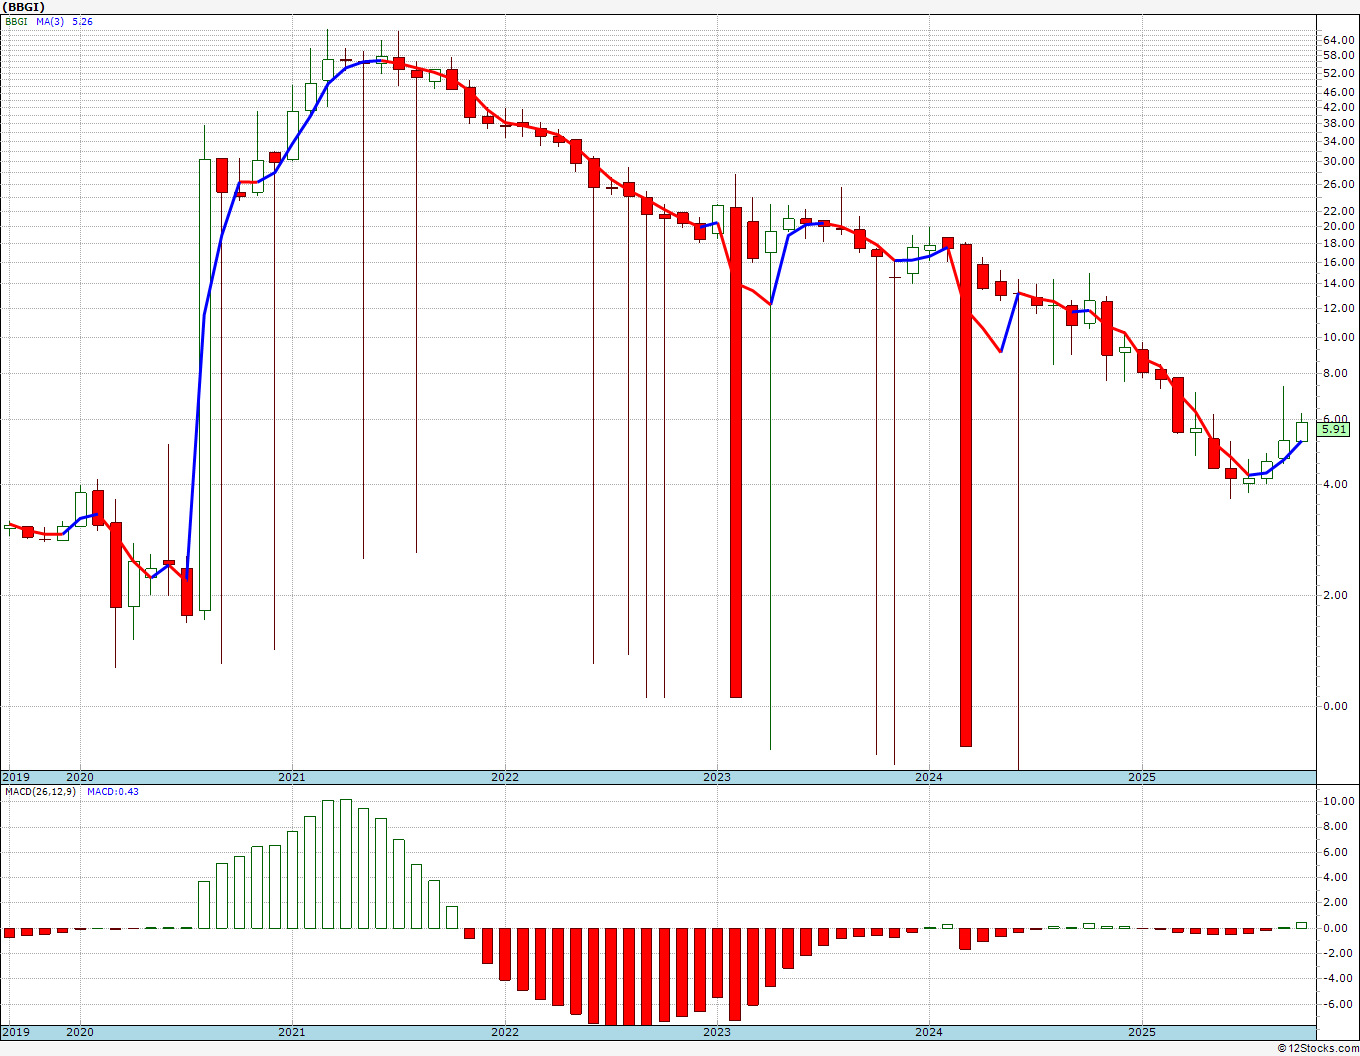Select 2024 on the price chart time axis

pos(929,777)
